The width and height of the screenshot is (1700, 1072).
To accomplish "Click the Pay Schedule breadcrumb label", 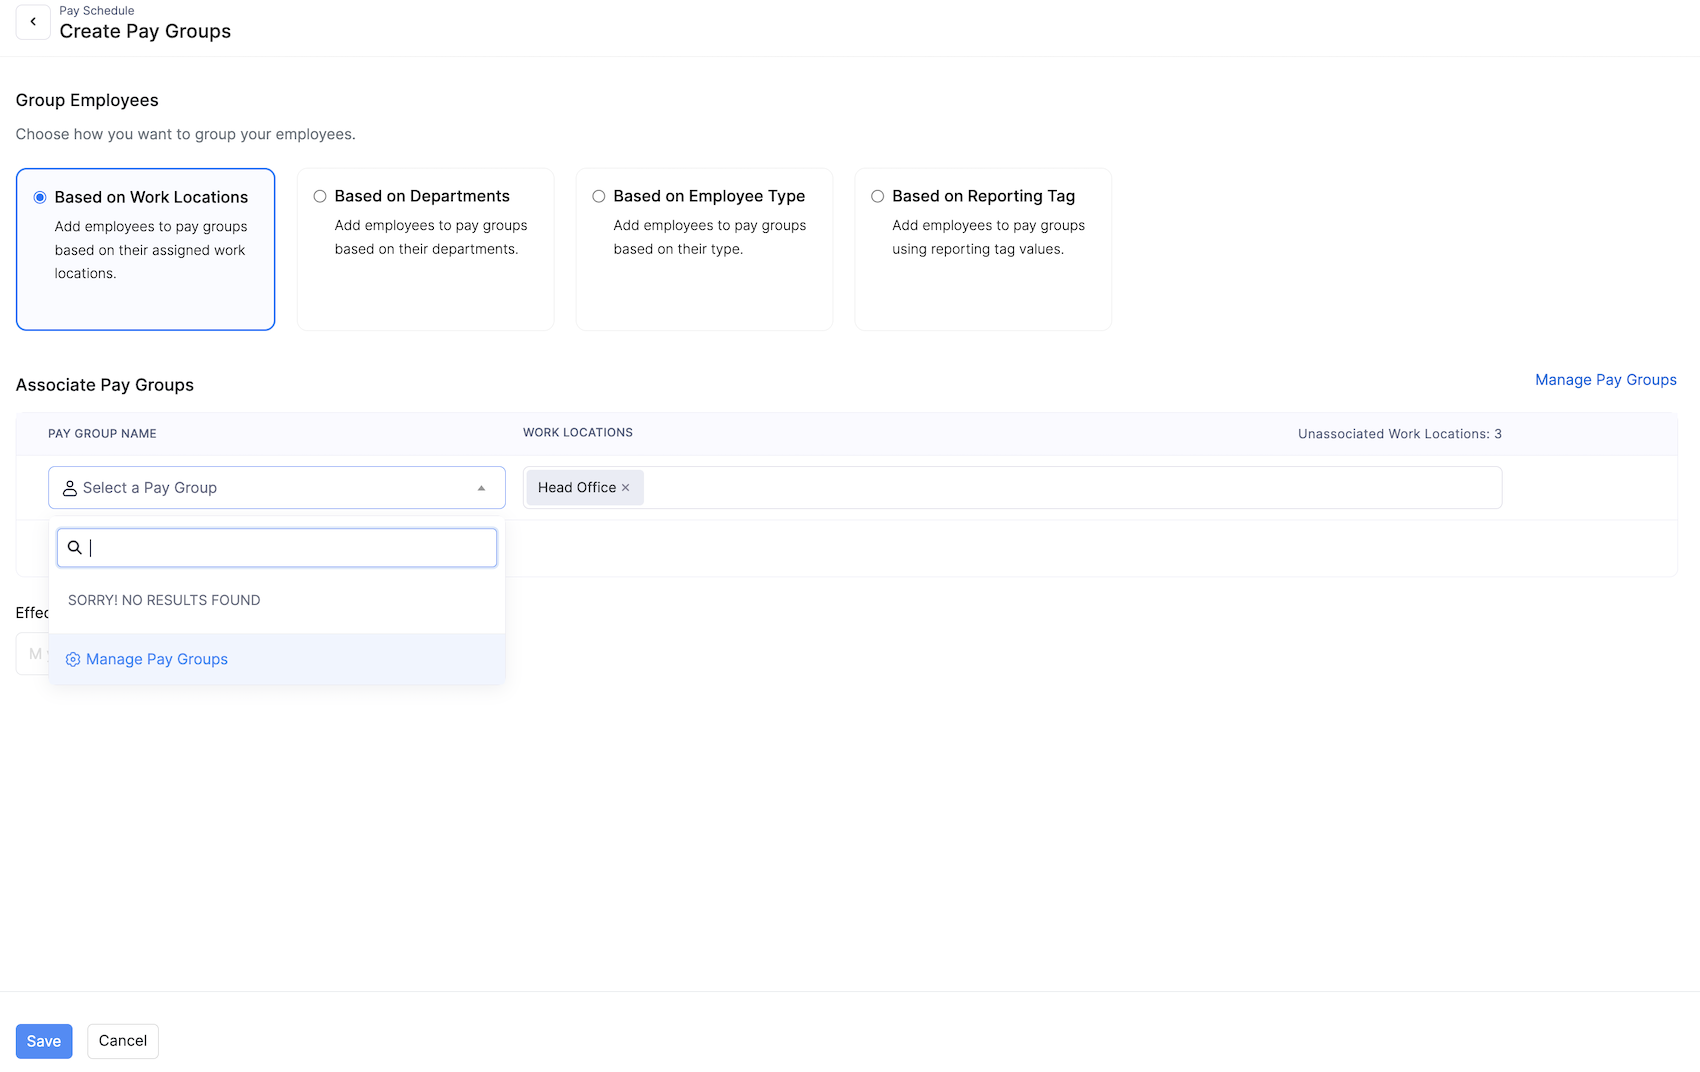I will point(97,10).
